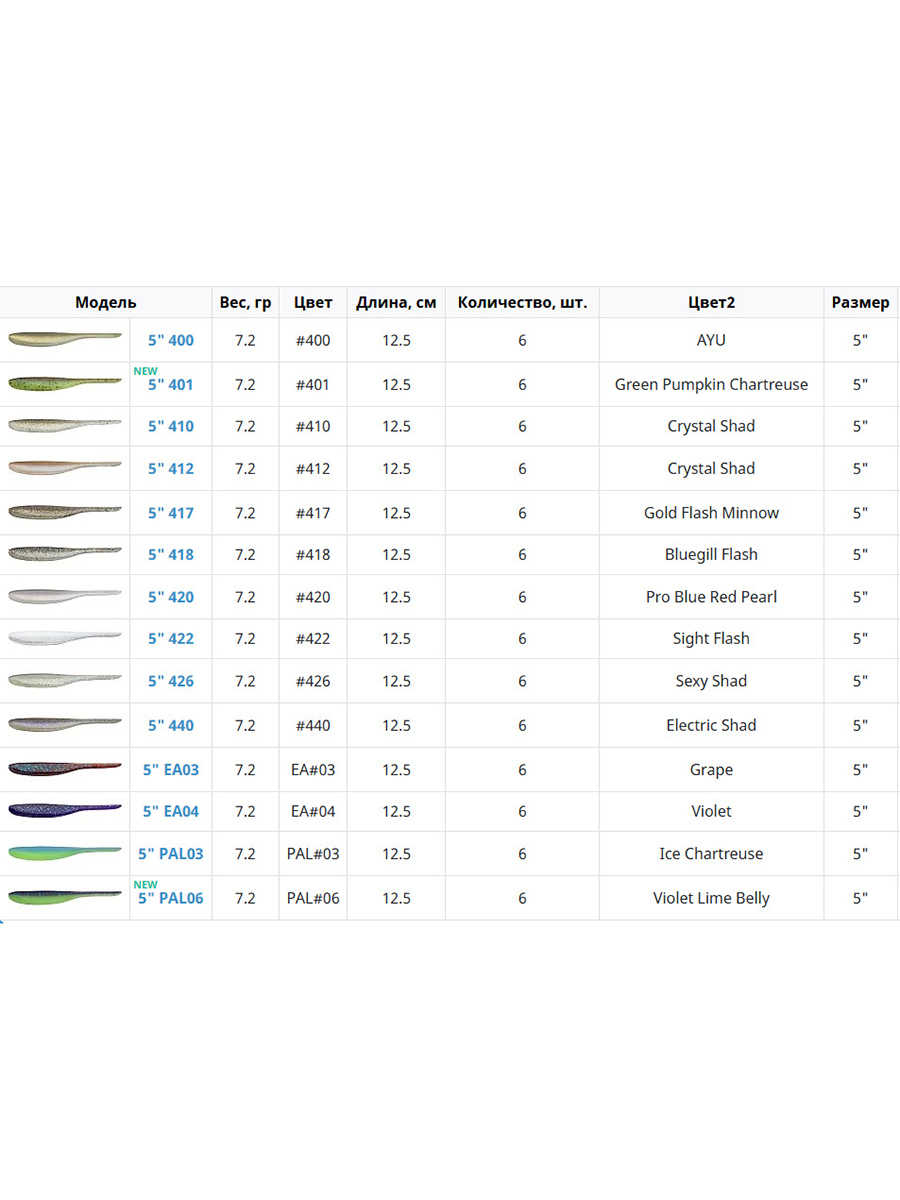This screenshot has width=900, height=1200.
Task: Click the AYU lure thumbnail image
Action: (65, 340)
